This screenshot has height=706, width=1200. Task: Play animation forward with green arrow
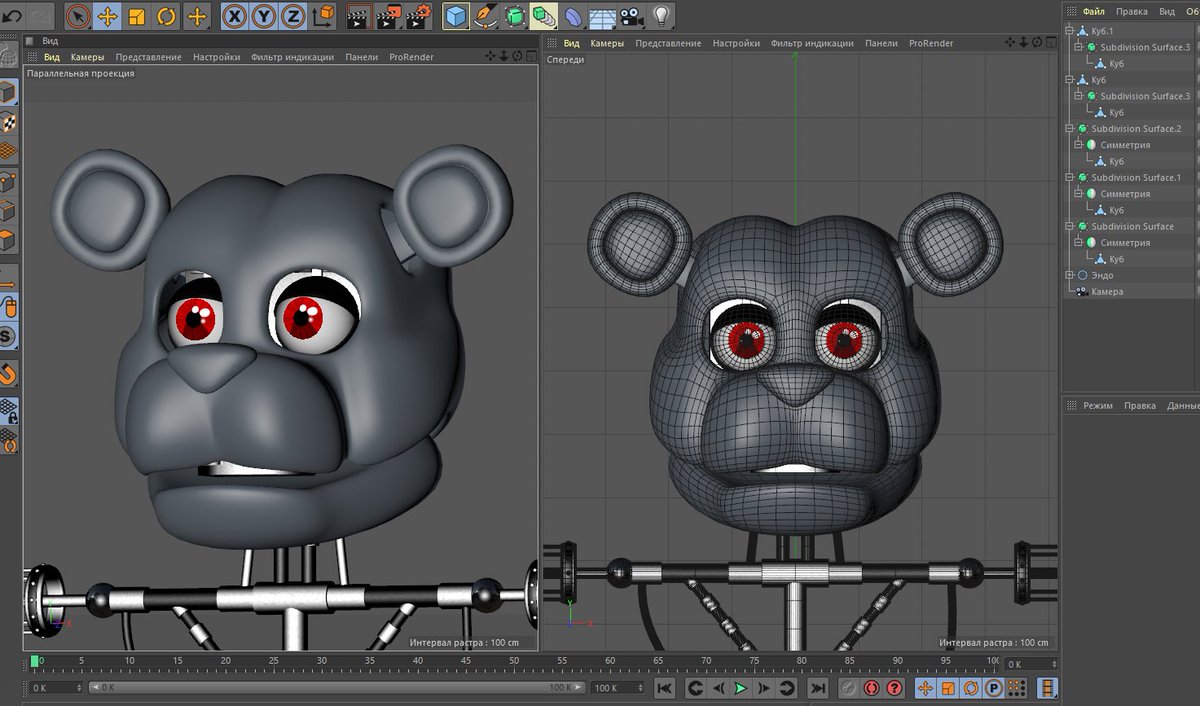click(740, 688)
